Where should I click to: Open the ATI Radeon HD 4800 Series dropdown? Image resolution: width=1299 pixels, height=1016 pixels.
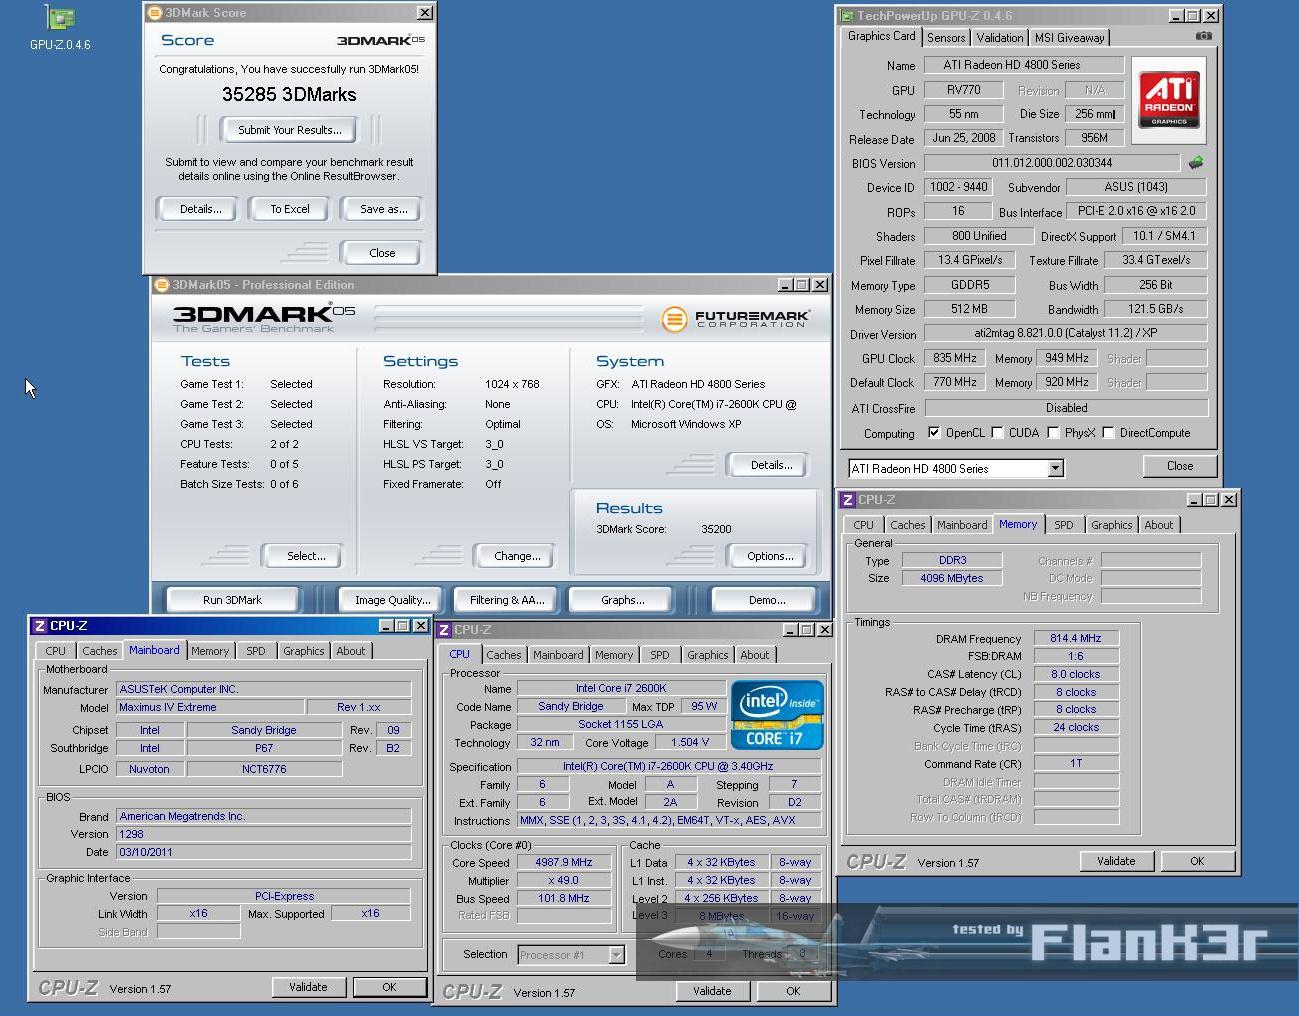click(x=1055, y=468)
